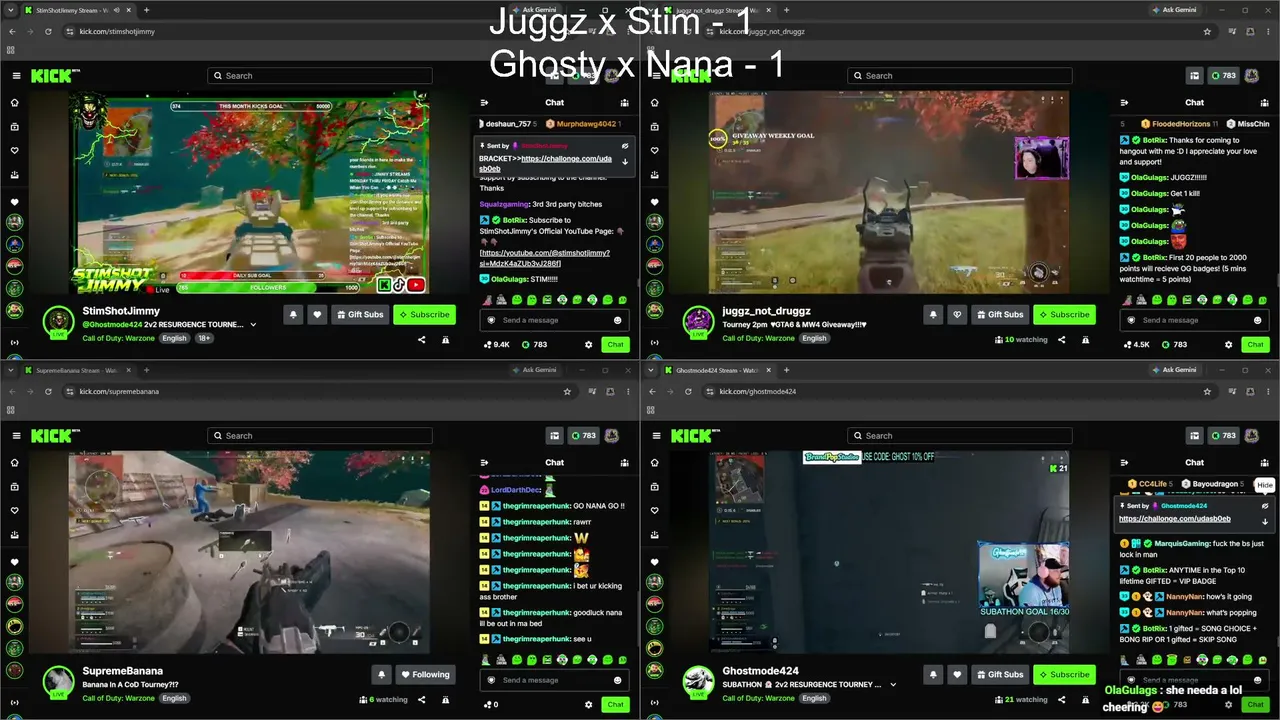Collapse the chat panel in StimShotJimmy window
This screenshot has height=720, width=1280.
point(484,102)
